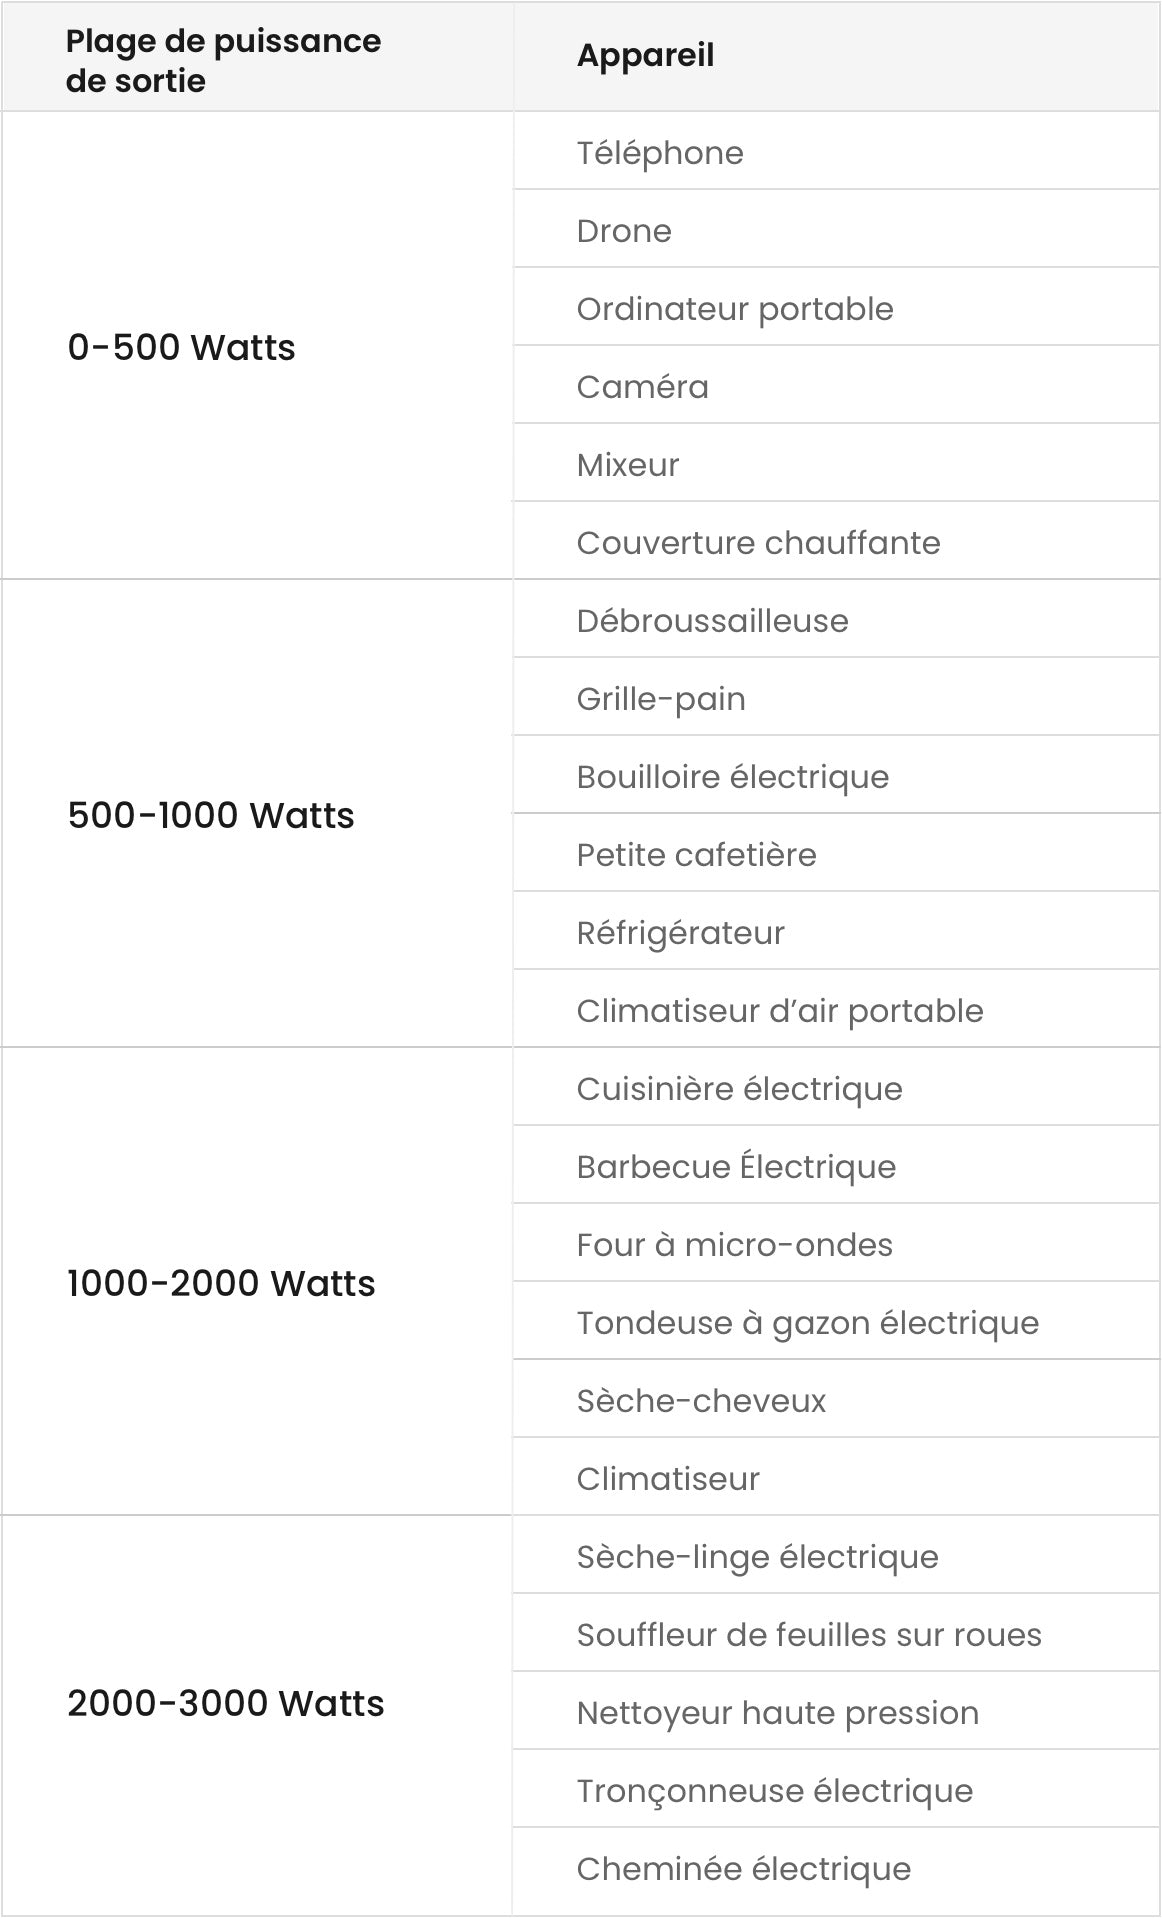1162x1918 pixels.
Task: Select 'Couverture chauffante' entry
Action: click(758, 544)
